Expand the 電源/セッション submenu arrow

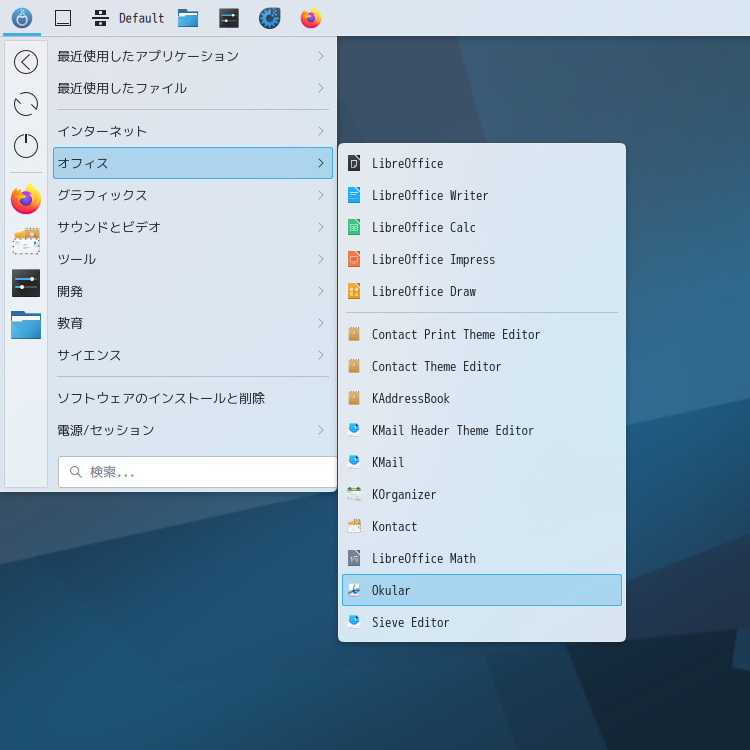[321, 430]
